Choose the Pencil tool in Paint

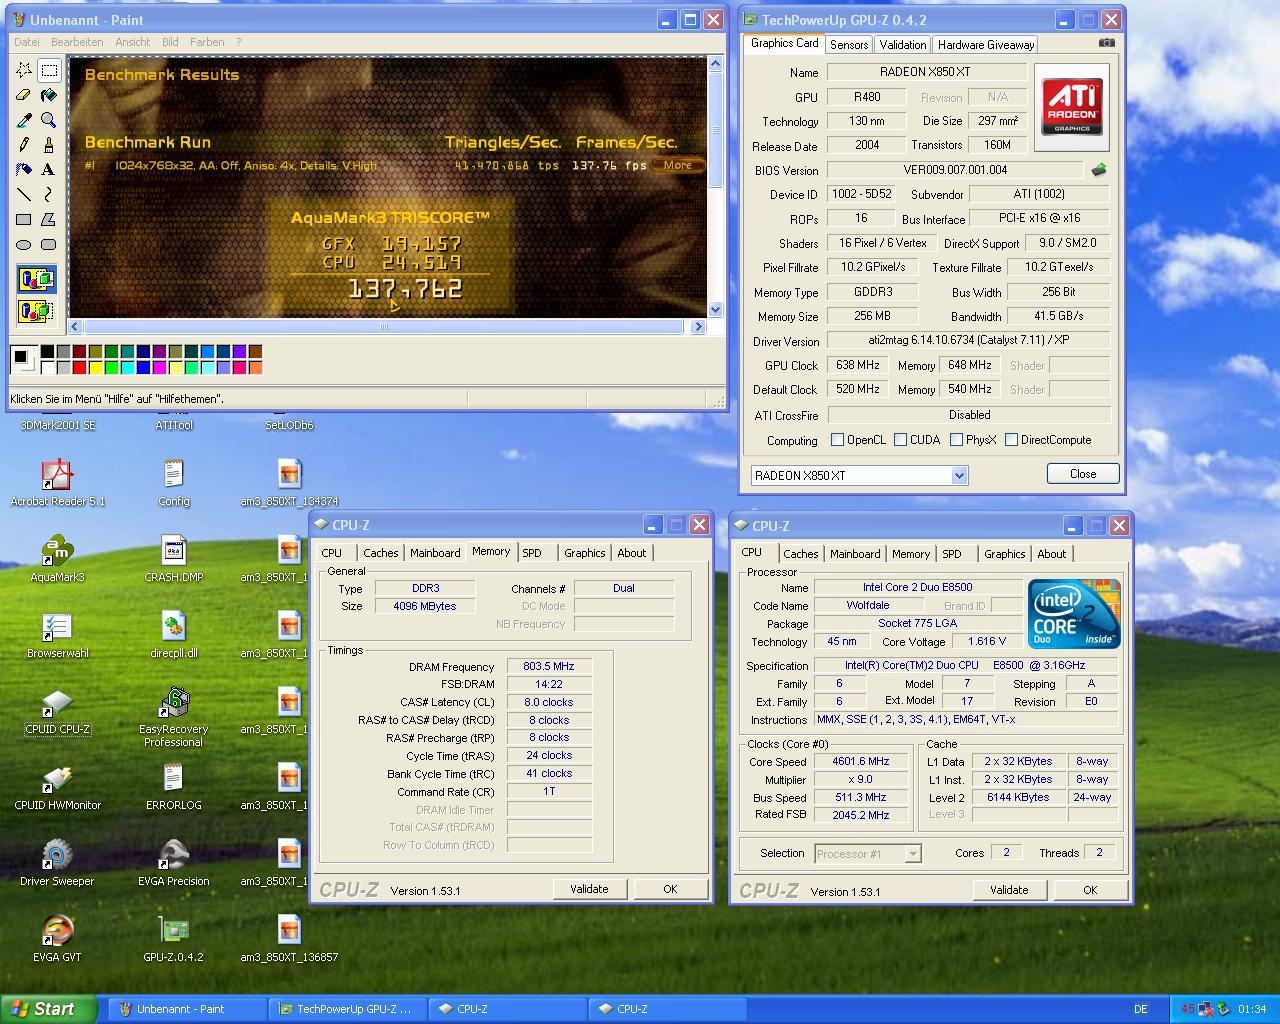24,145
